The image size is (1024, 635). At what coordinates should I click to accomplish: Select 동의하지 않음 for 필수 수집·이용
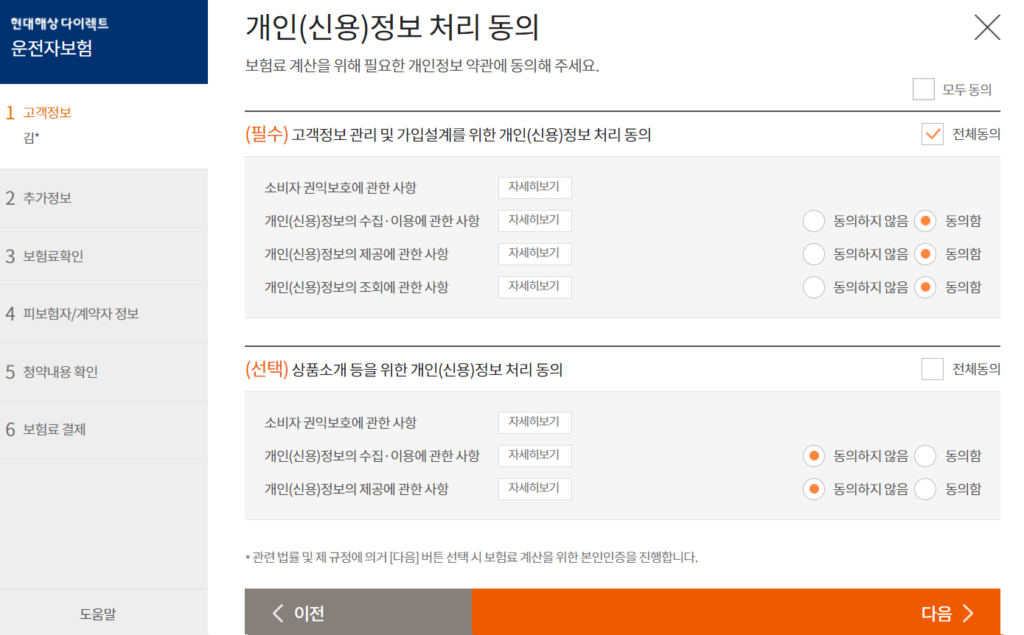point(814,221)
